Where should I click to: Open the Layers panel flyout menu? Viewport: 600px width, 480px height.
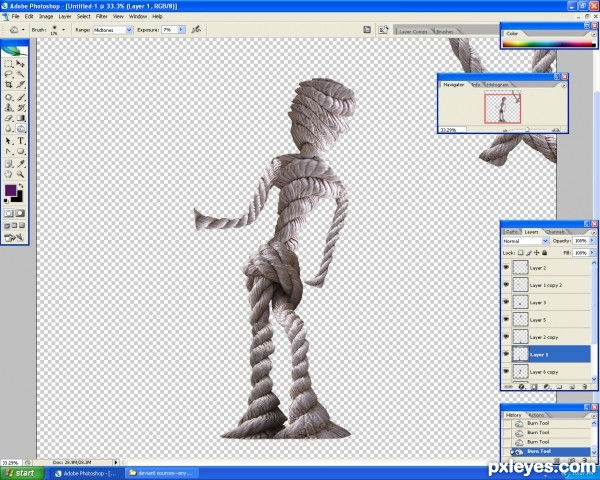(x=593, y=232)
